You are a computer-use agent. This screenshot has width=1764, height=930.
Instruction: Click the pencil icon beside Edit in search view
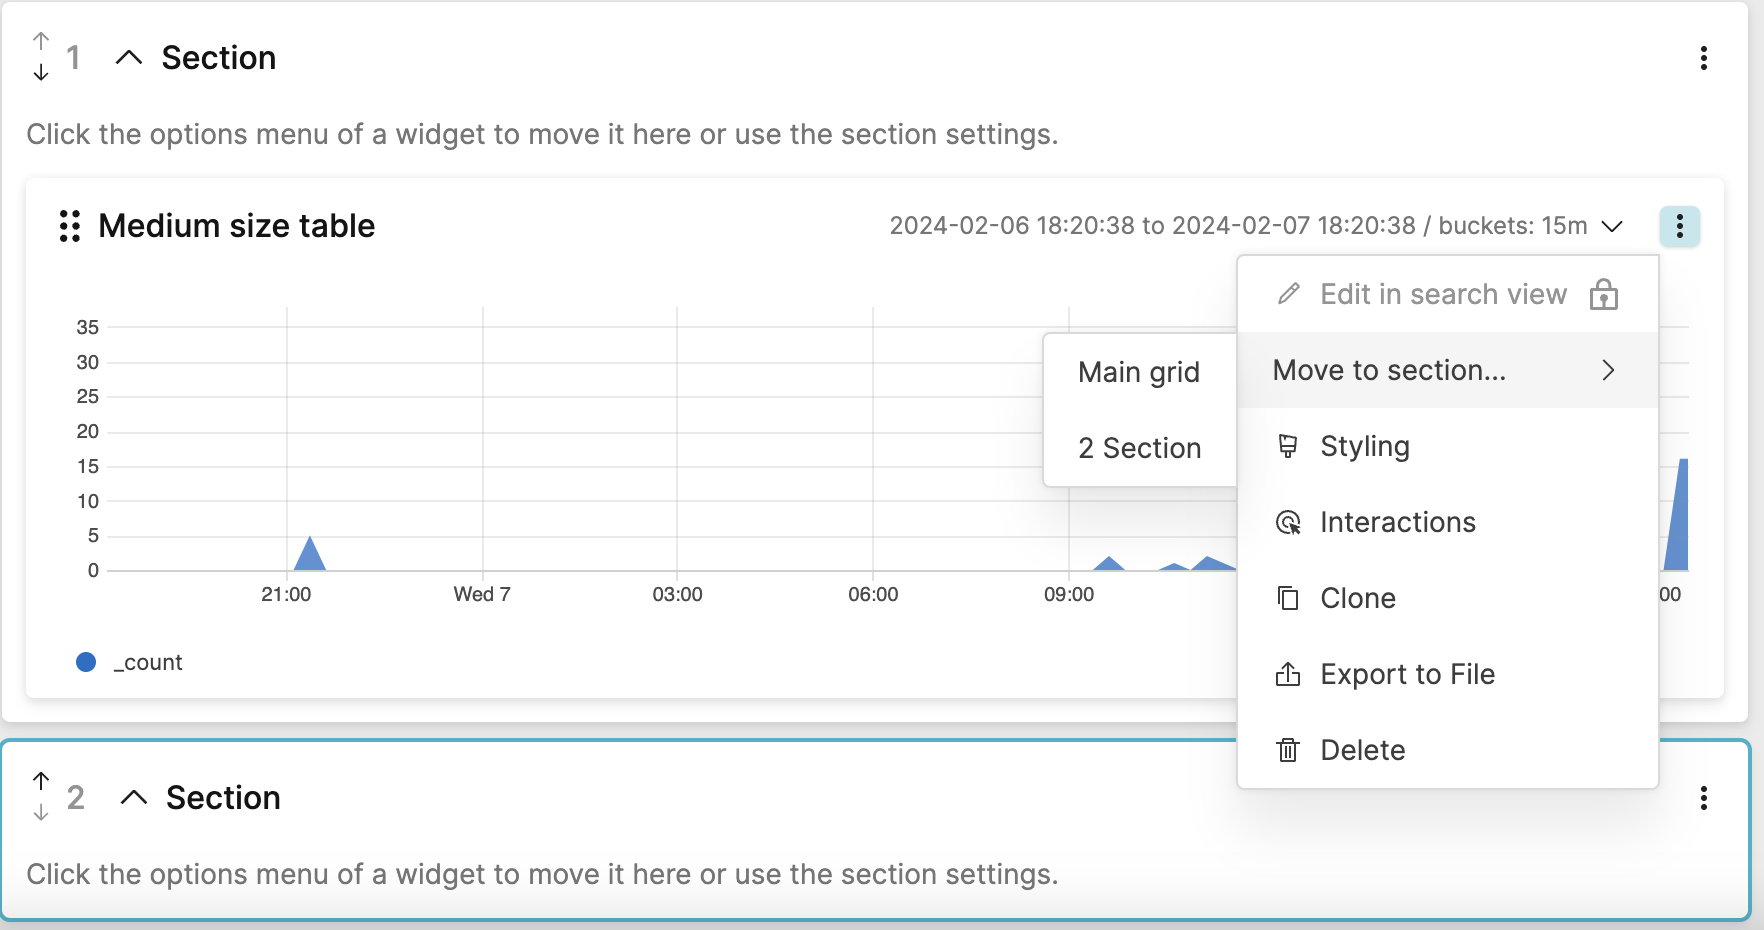click(1288, 293)
